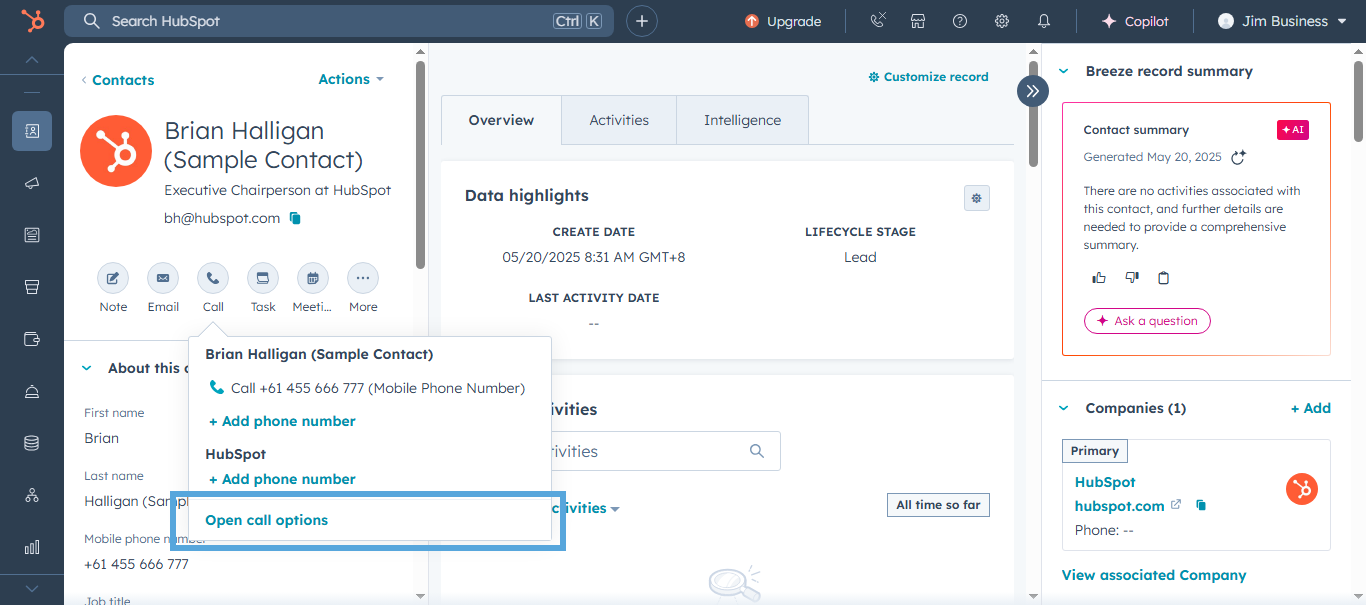Open the Settings gear in top bar
The height and width of the screenshot is (605, 1366).
coord(1001,20)
